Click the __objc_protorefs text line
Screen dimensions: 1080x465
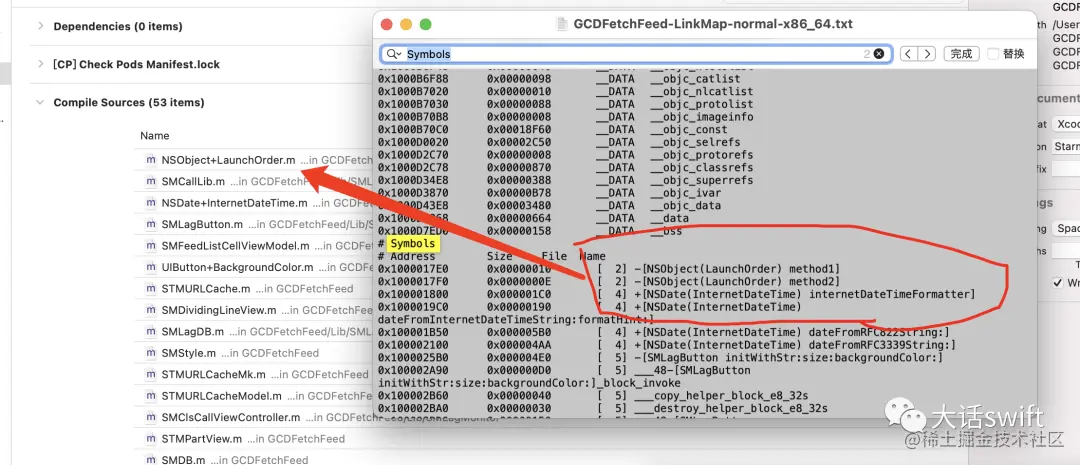(565, 154)
